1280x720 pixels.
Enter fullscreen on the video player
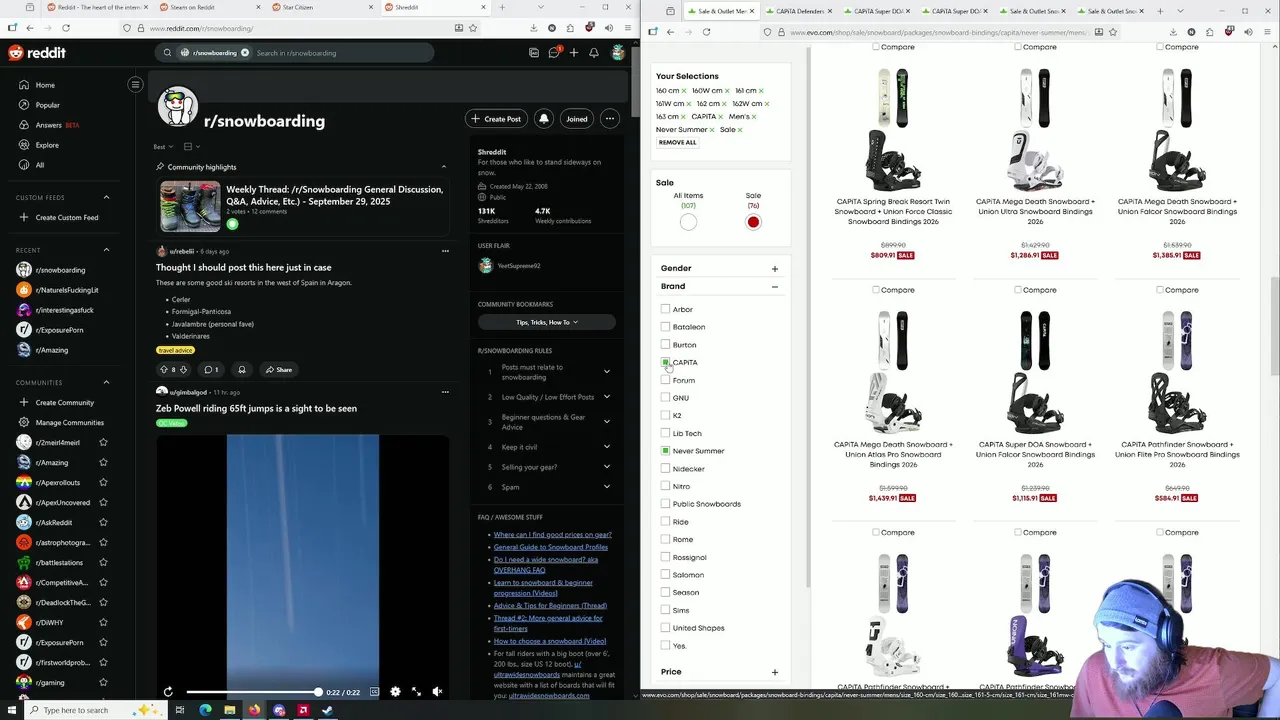coord(416,692)
